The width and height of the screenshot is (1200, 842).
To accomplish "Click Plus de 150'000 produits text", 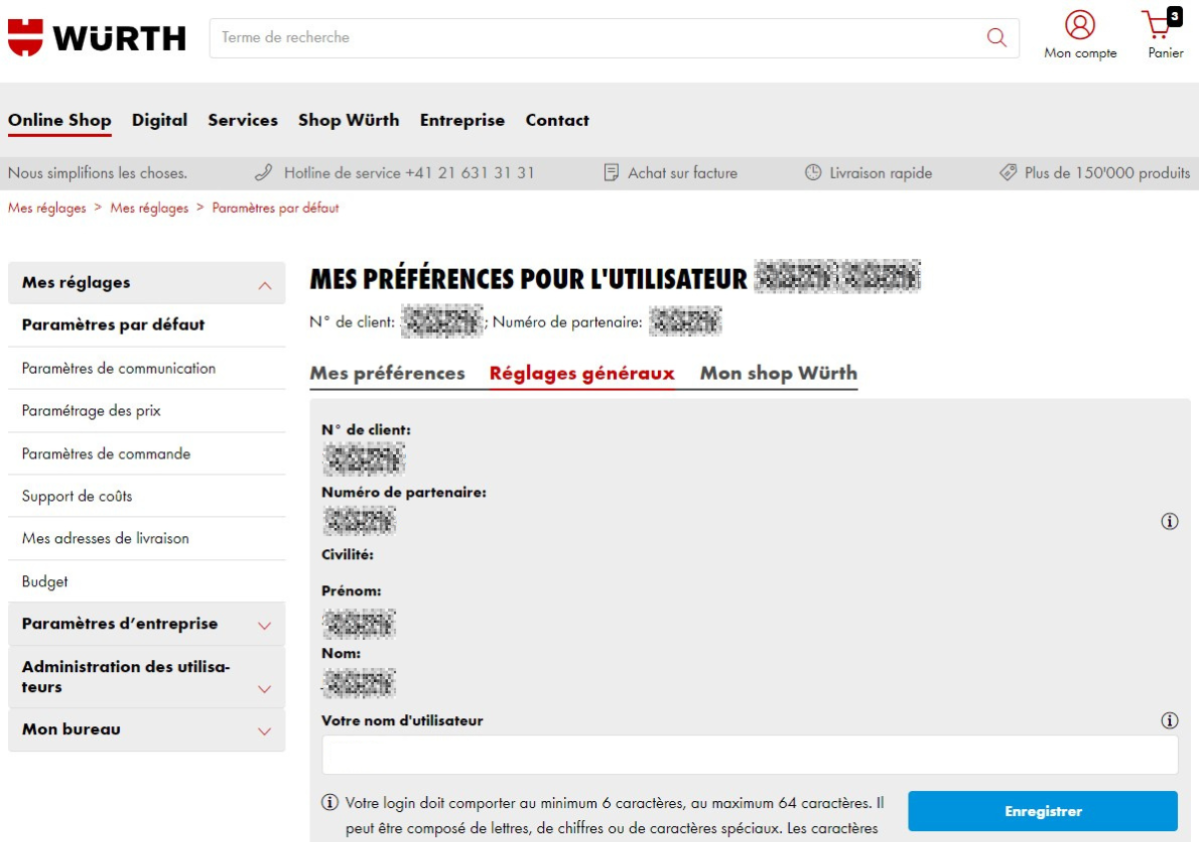I will [1107, 173].
